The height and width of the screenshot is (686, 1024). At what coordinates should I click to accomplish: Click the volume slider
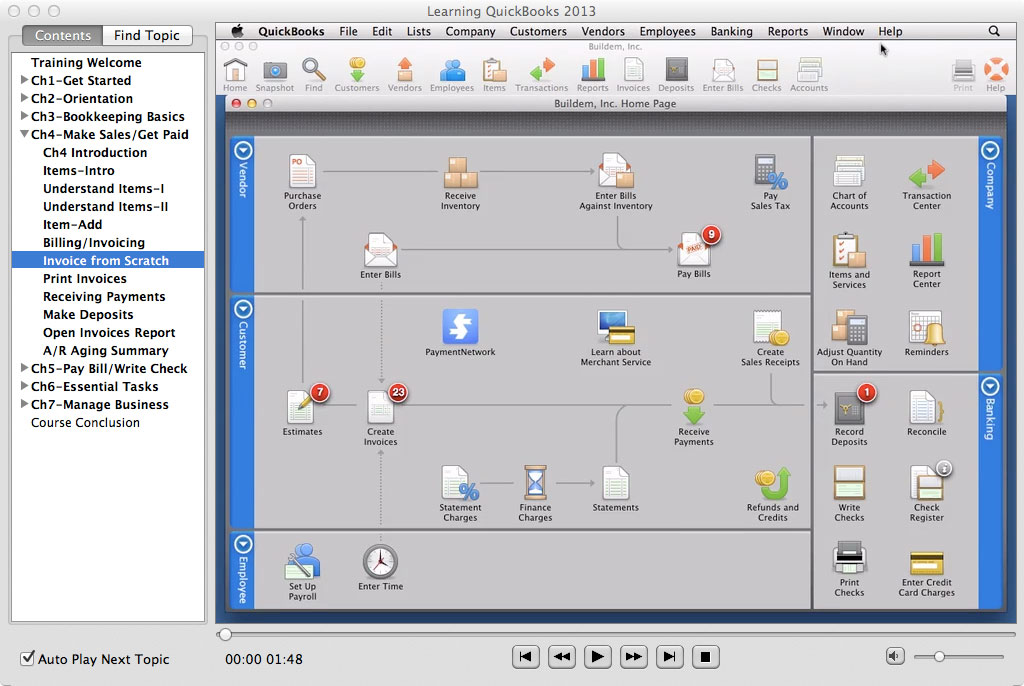coord(939,657)
